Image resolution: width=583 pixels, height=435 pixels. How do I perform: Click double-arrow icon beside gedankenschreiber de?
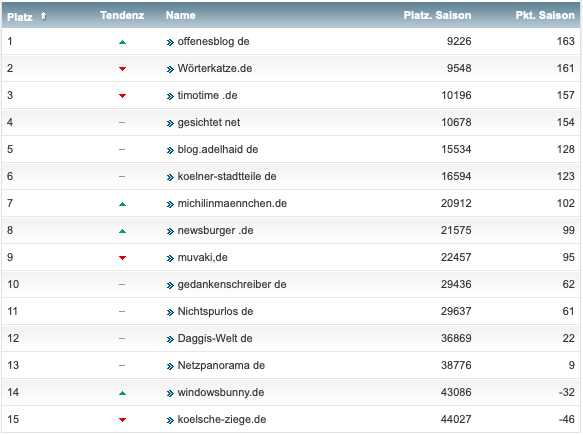coord(170,286)
